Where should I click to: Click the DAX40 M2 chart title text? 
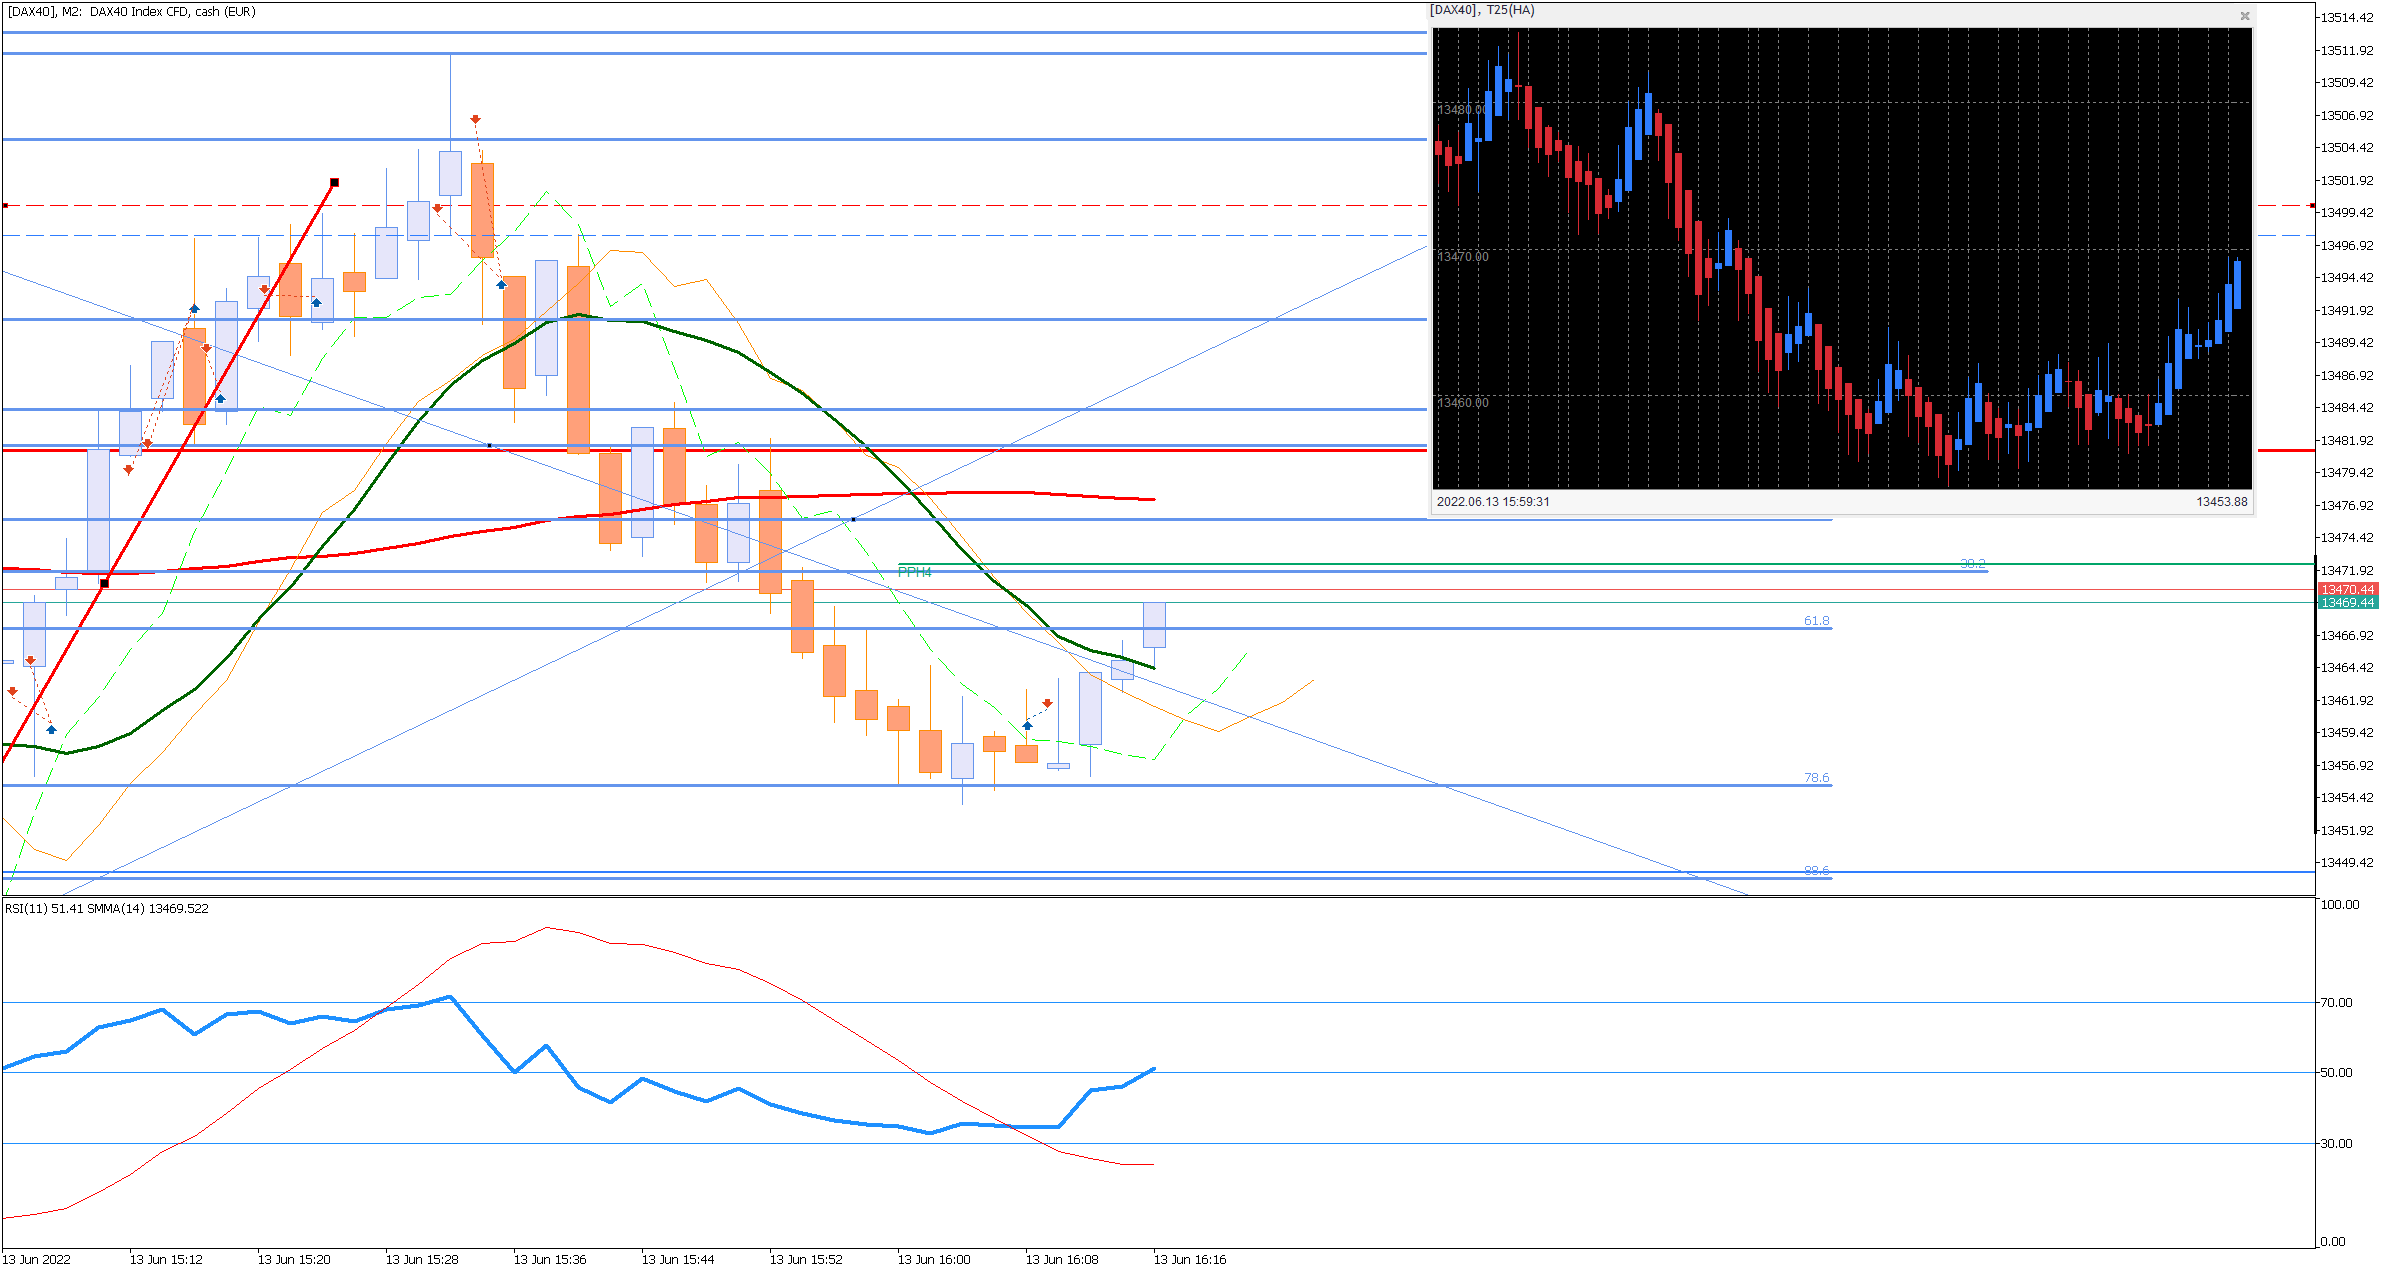point(132,12)
